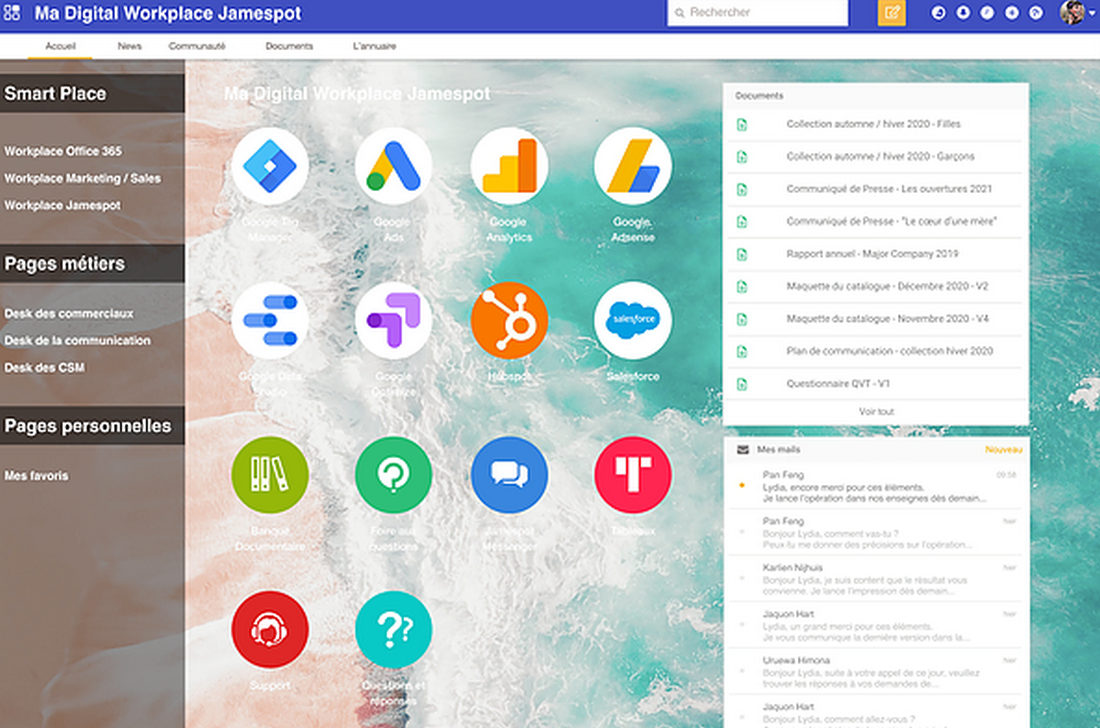
Task: Open Collection automne / hiver 2020 - Filles
Action: tap(873, 124)
